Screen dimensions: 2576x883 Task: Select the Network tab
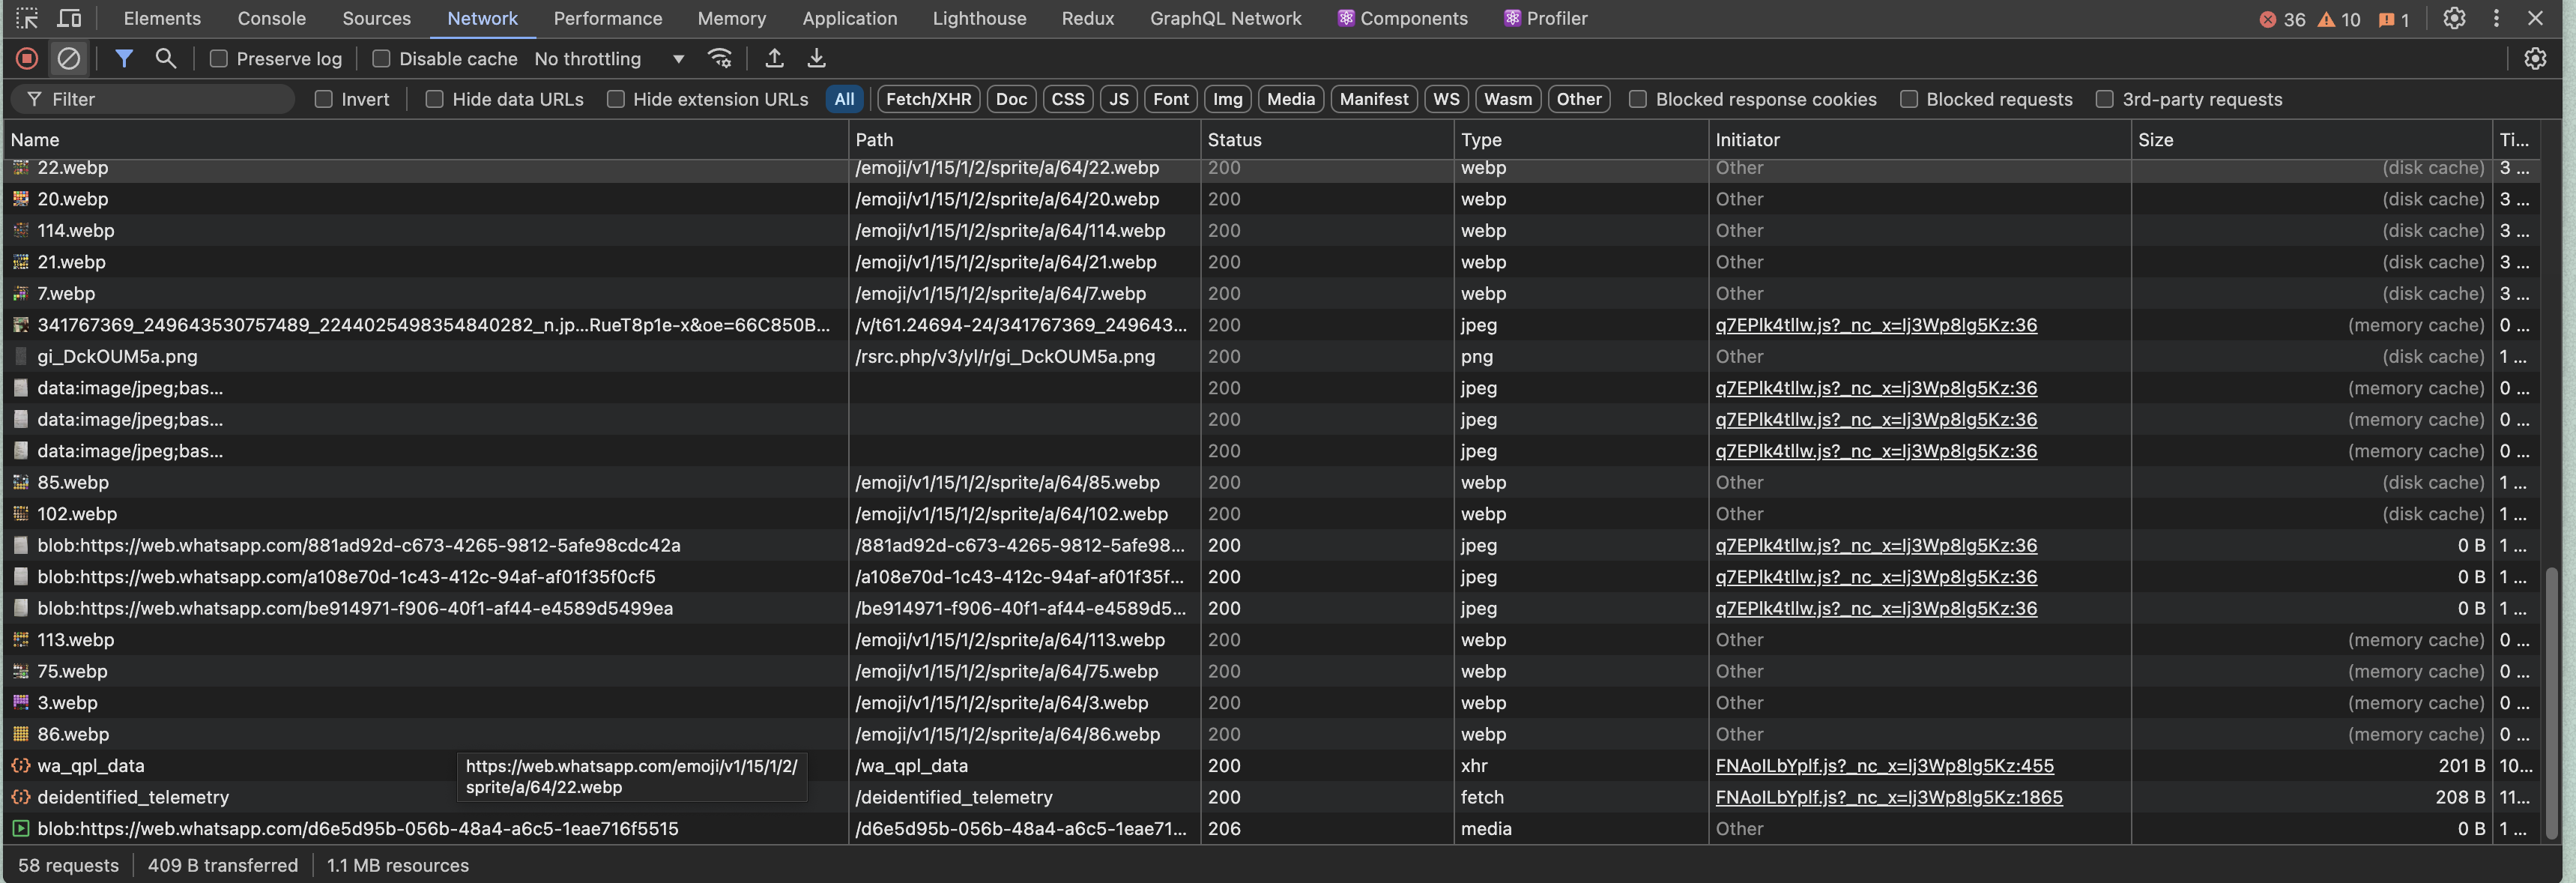481,18
